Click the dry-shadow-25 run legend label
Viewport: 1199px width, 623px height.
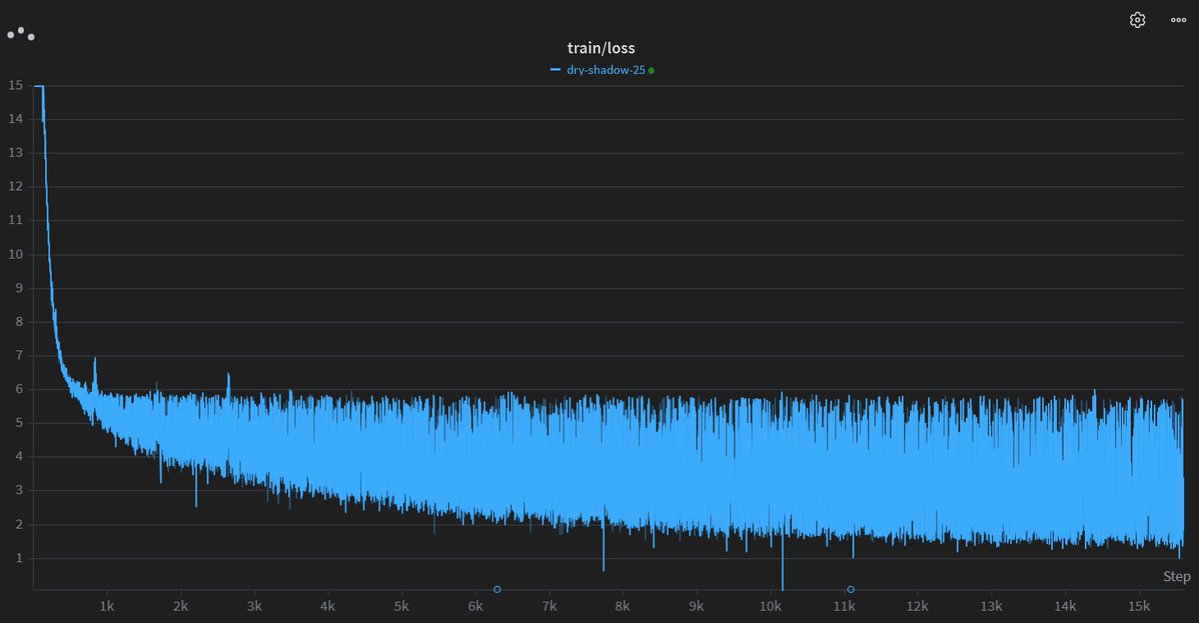606,70
